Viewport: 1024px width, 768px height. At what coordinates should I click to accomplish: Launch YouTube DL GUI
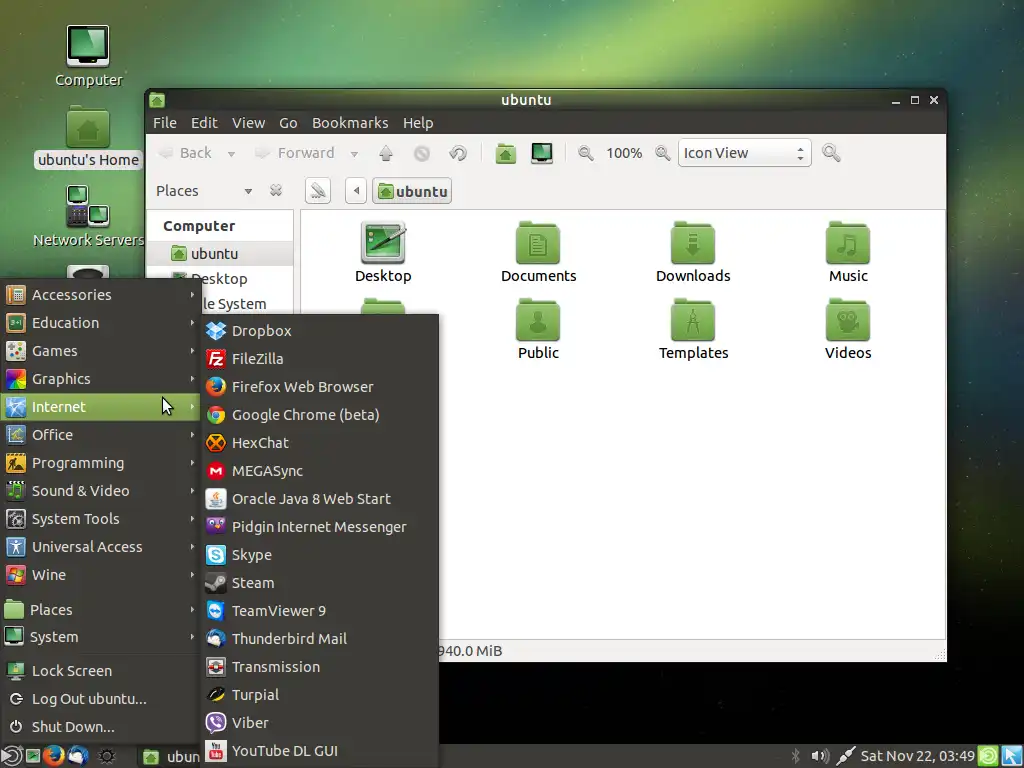tap(320, 752)
